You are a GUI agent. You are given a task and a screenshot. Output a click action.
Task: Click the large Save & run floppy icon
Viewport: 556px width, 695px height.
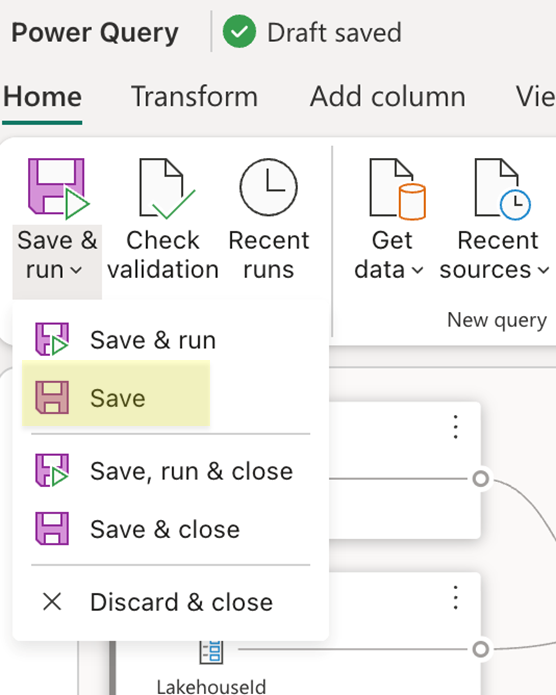click(58, 188)
